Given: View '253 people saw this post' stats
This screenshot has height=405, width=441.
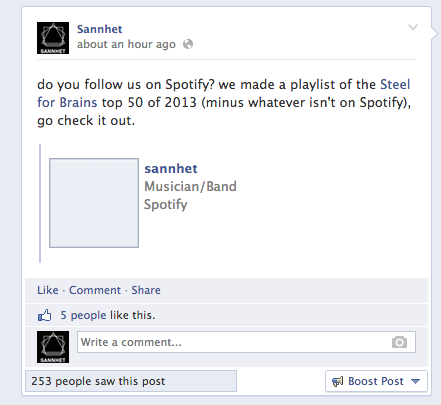Looking at the screenshot, I should (131, 381).
